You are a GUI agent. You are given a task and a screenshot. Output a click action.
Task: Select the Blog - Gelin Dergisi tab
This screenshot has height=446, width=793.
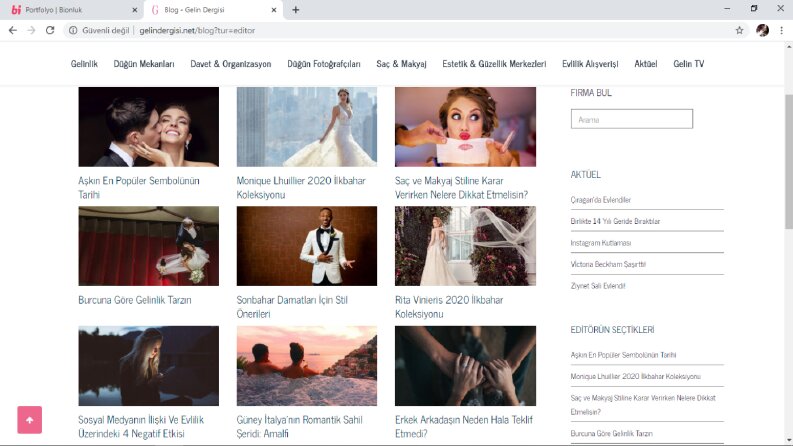(x=212, y=10)
